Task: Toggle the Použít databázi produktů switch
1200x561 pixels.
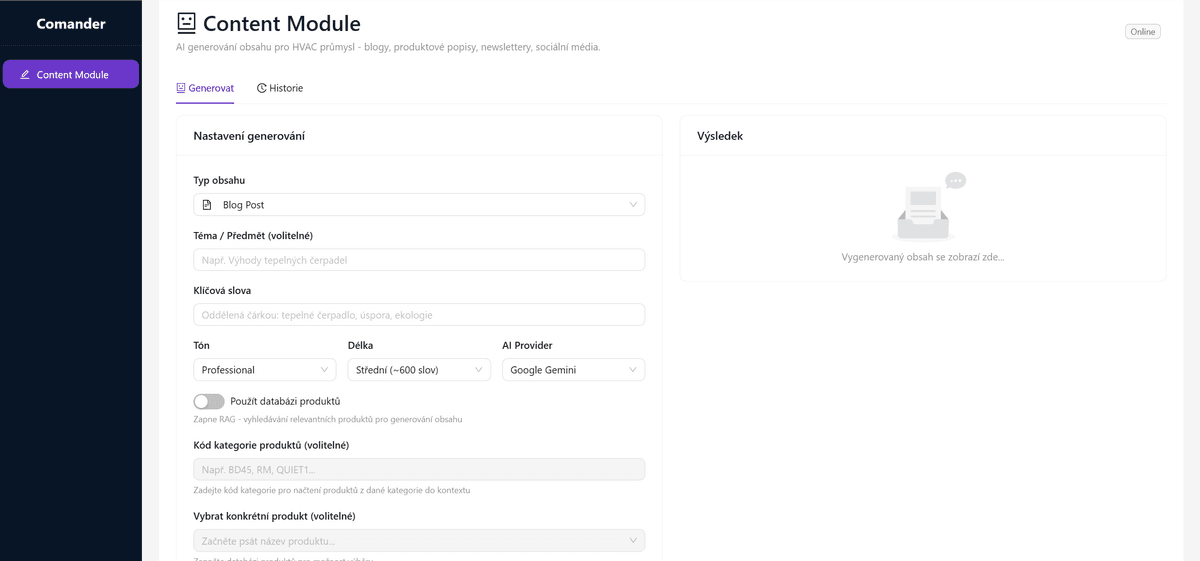Action: tap(209, 401)
